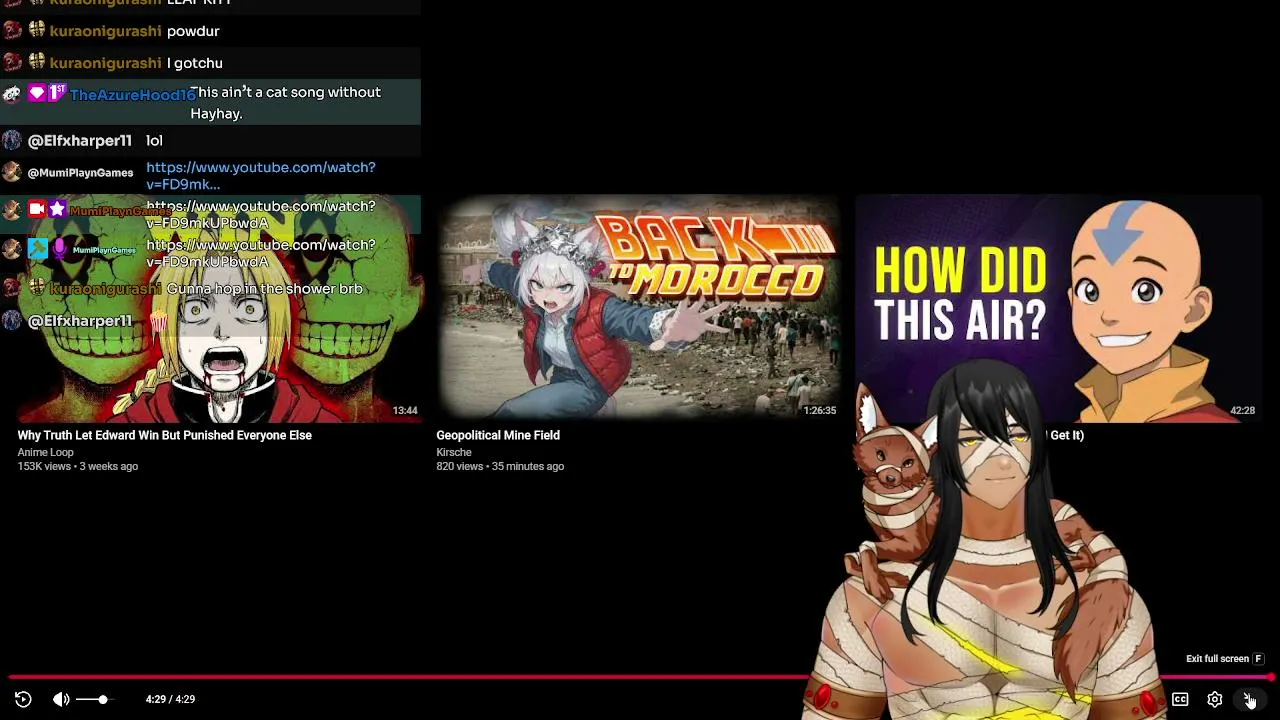Click the 'powdur' chat message

[x=193, y=31]
